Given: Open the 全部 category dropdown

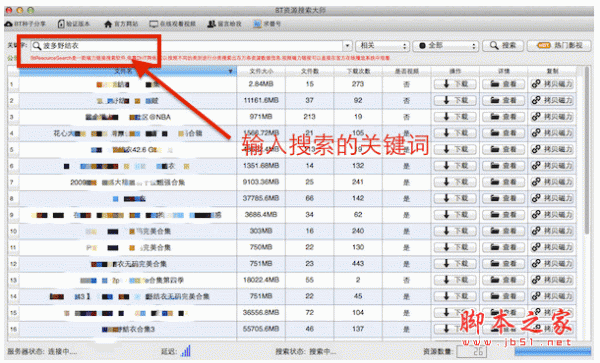Looking at the screenshot, I should coord(446,46).
